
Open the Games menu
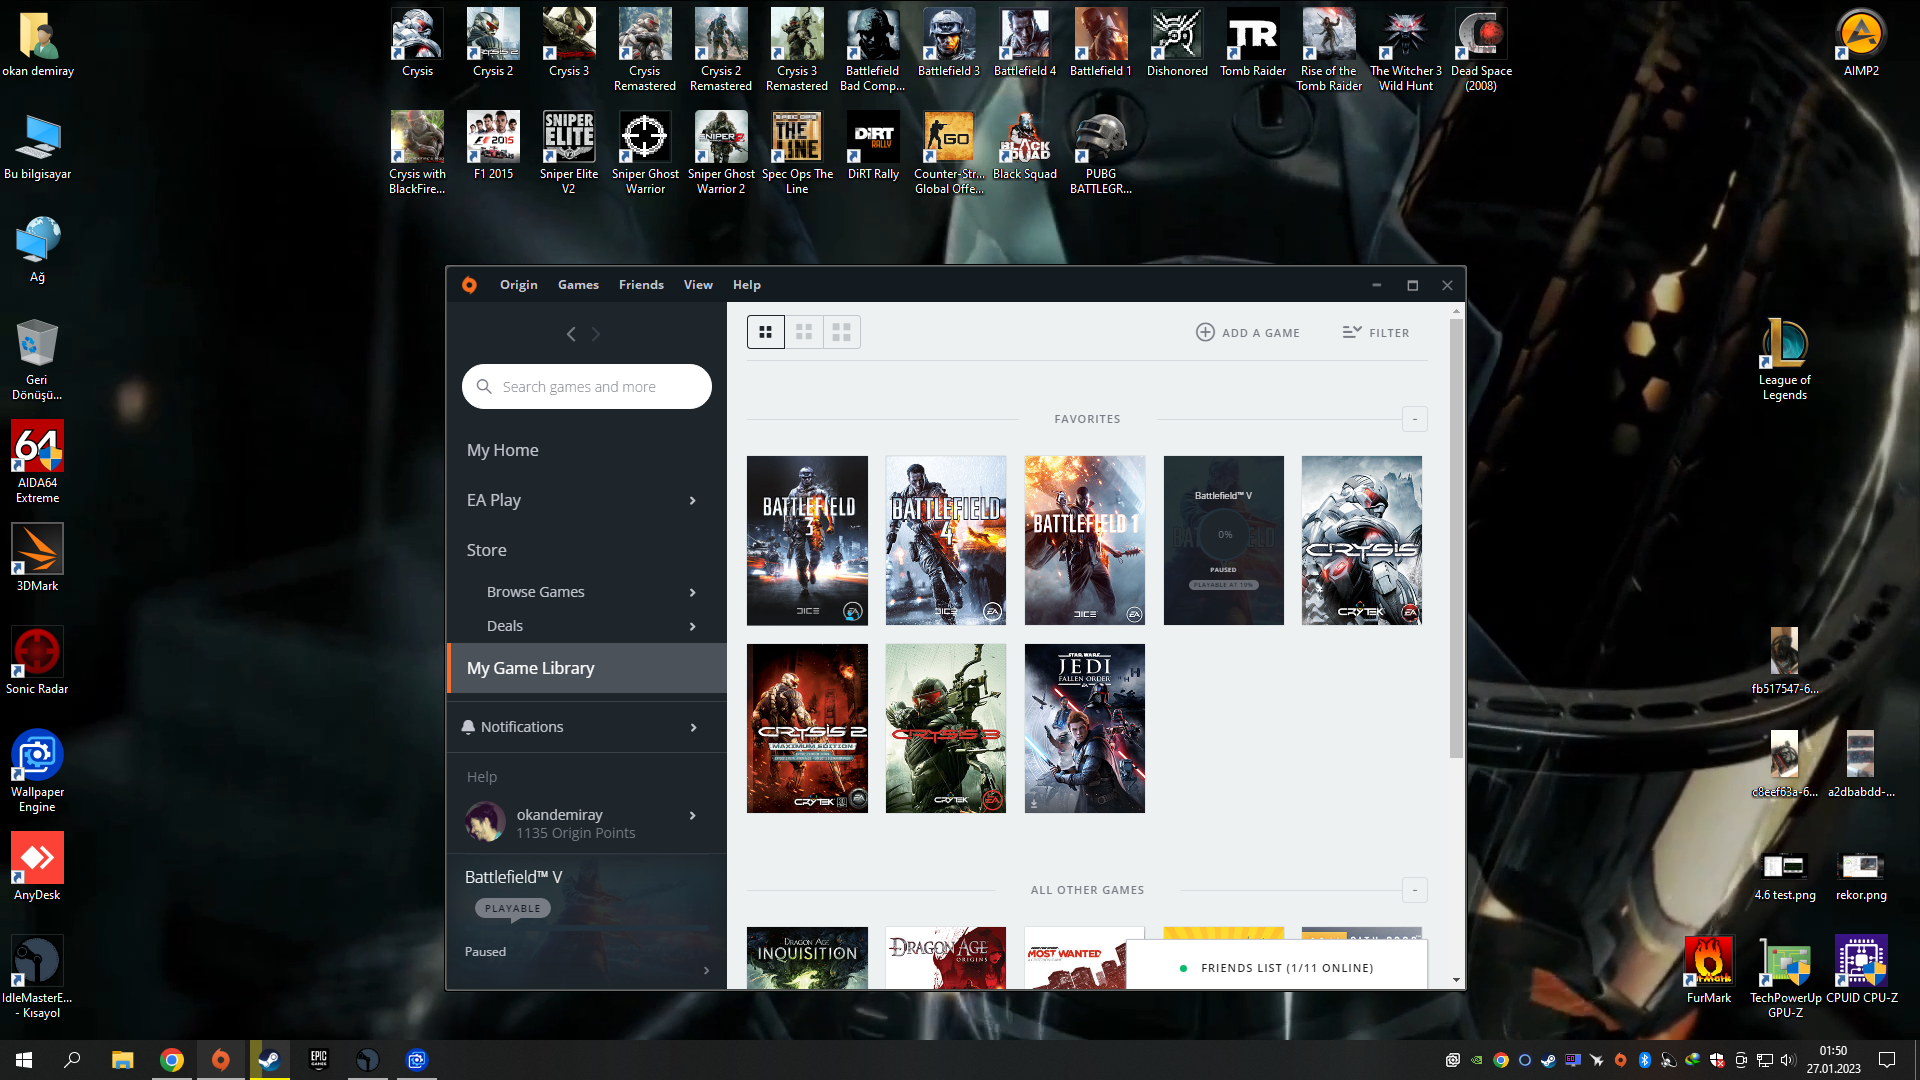(578, 285)
